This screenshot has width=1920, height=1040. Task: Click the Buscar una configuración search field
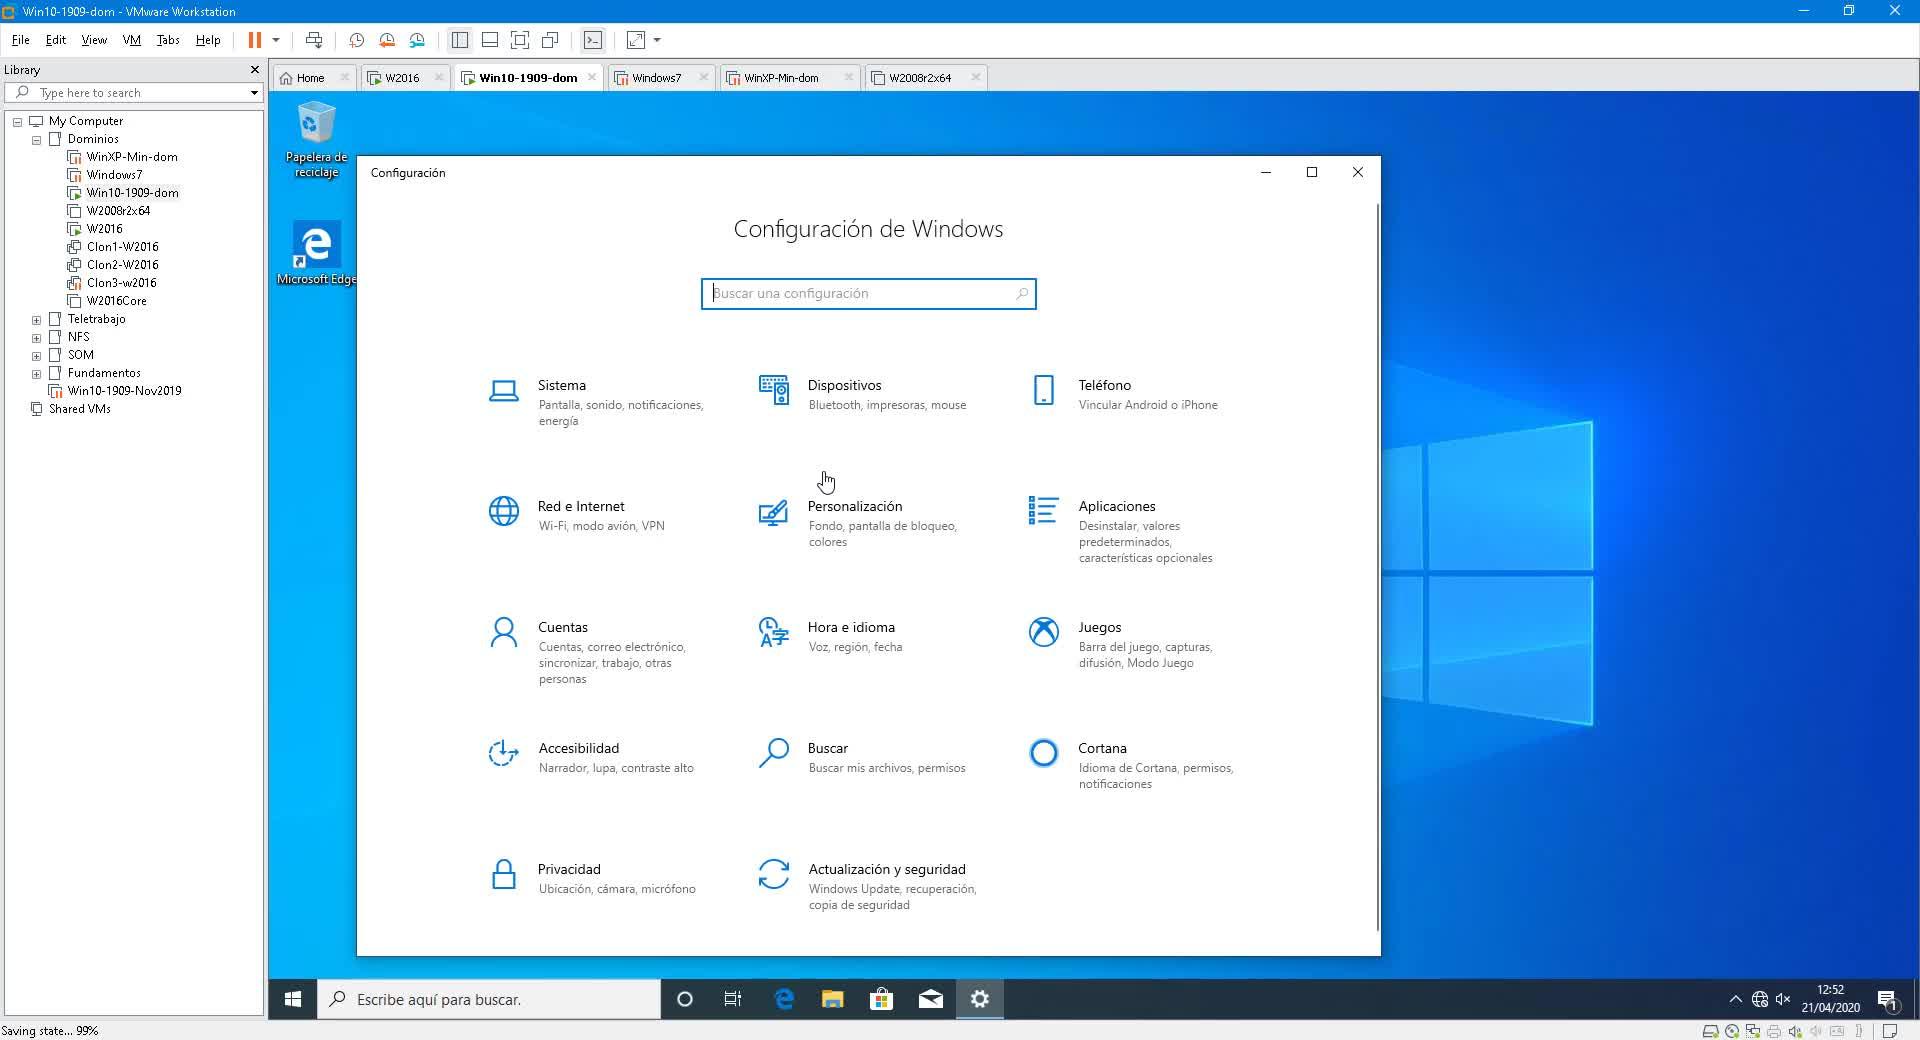tap(860, 294)
